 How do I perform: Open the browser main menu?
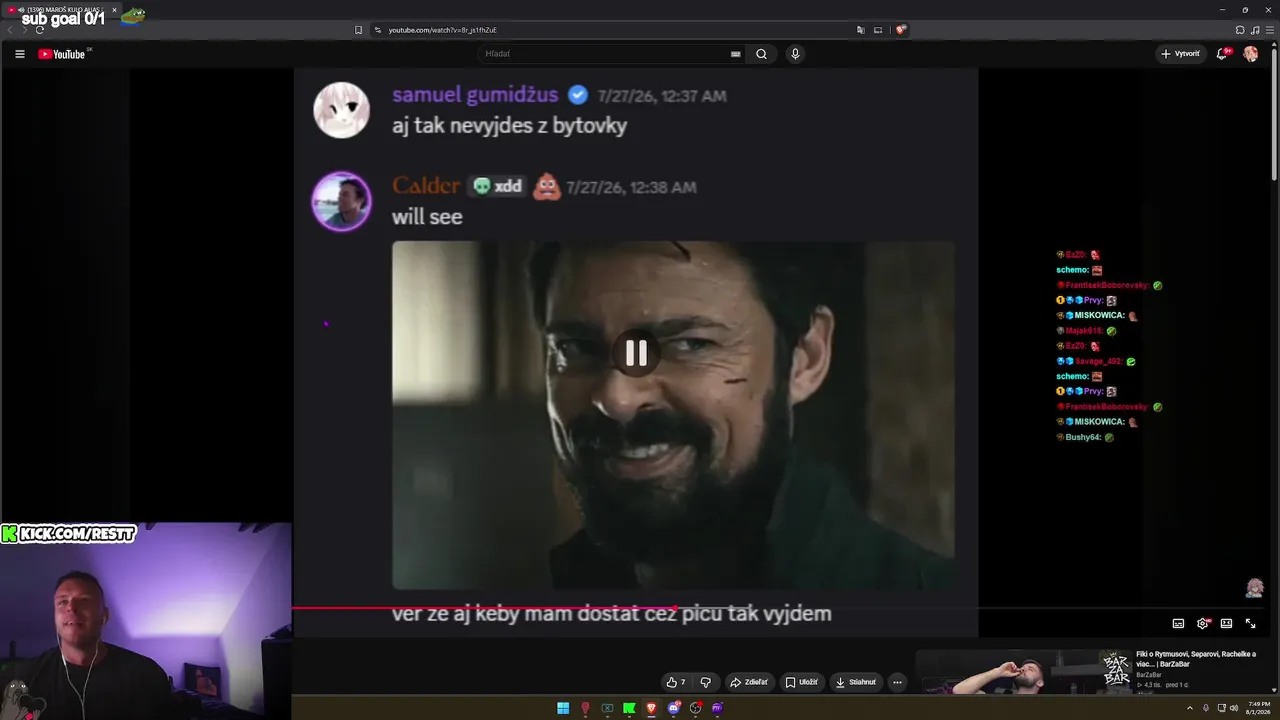[x=1270, y=30]
